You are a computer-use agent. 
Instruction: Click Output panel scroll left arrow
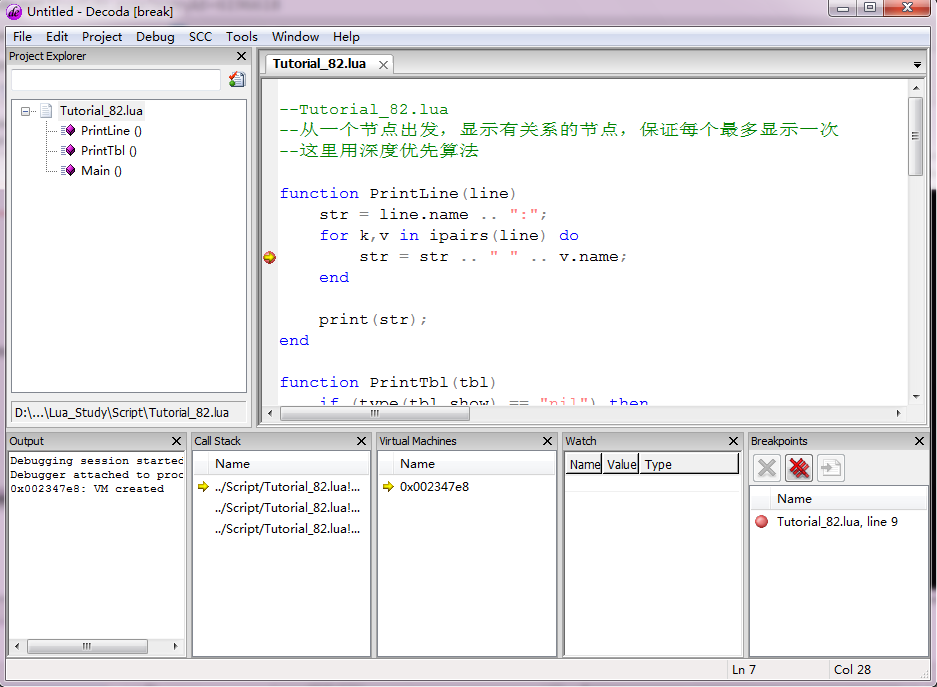point(17,646)
